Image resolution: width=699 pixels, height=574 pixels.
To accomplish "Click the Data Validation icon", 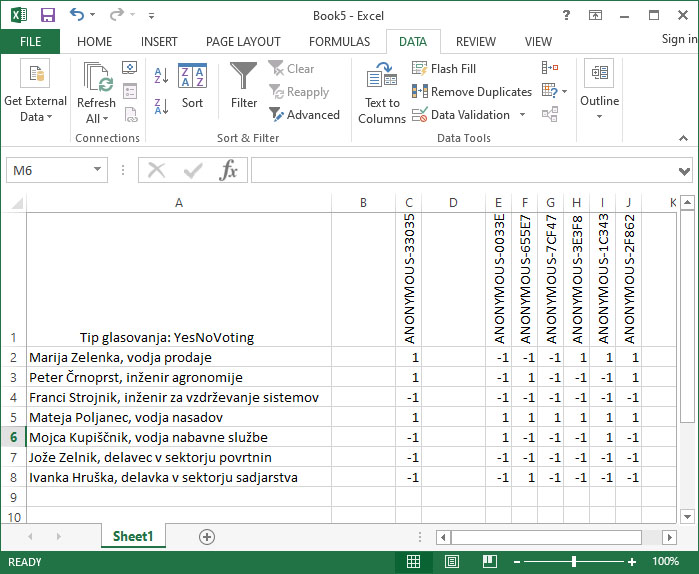I will coord(419,115).
